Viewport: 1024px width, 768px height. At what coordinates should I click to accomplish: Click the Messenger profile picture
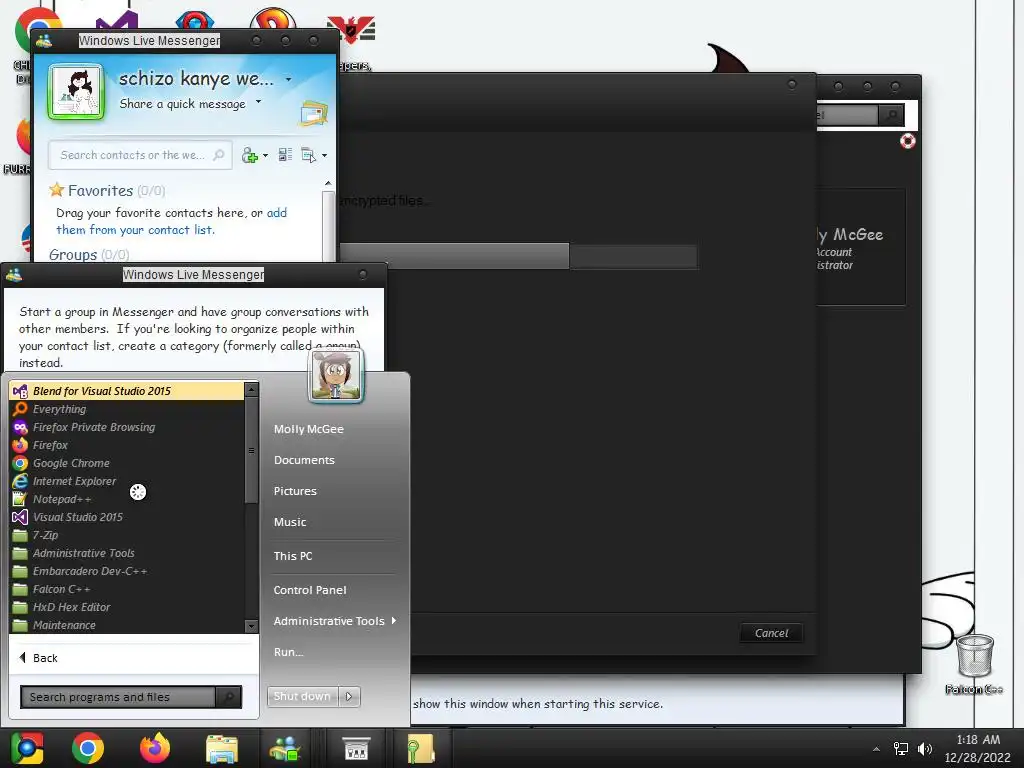[76, 91]
